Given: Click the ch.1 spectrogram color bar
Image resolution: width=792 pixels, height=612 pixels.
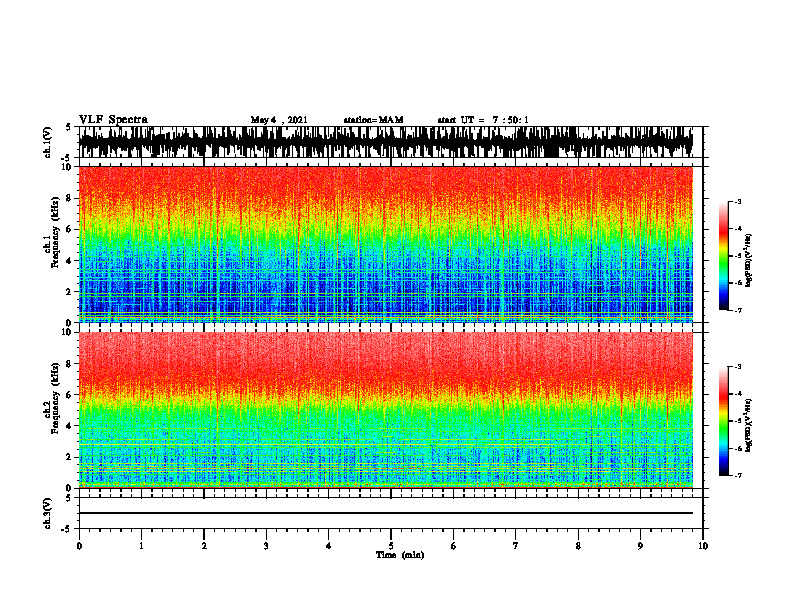Looking at the screenshot, I should pos(723,256).
